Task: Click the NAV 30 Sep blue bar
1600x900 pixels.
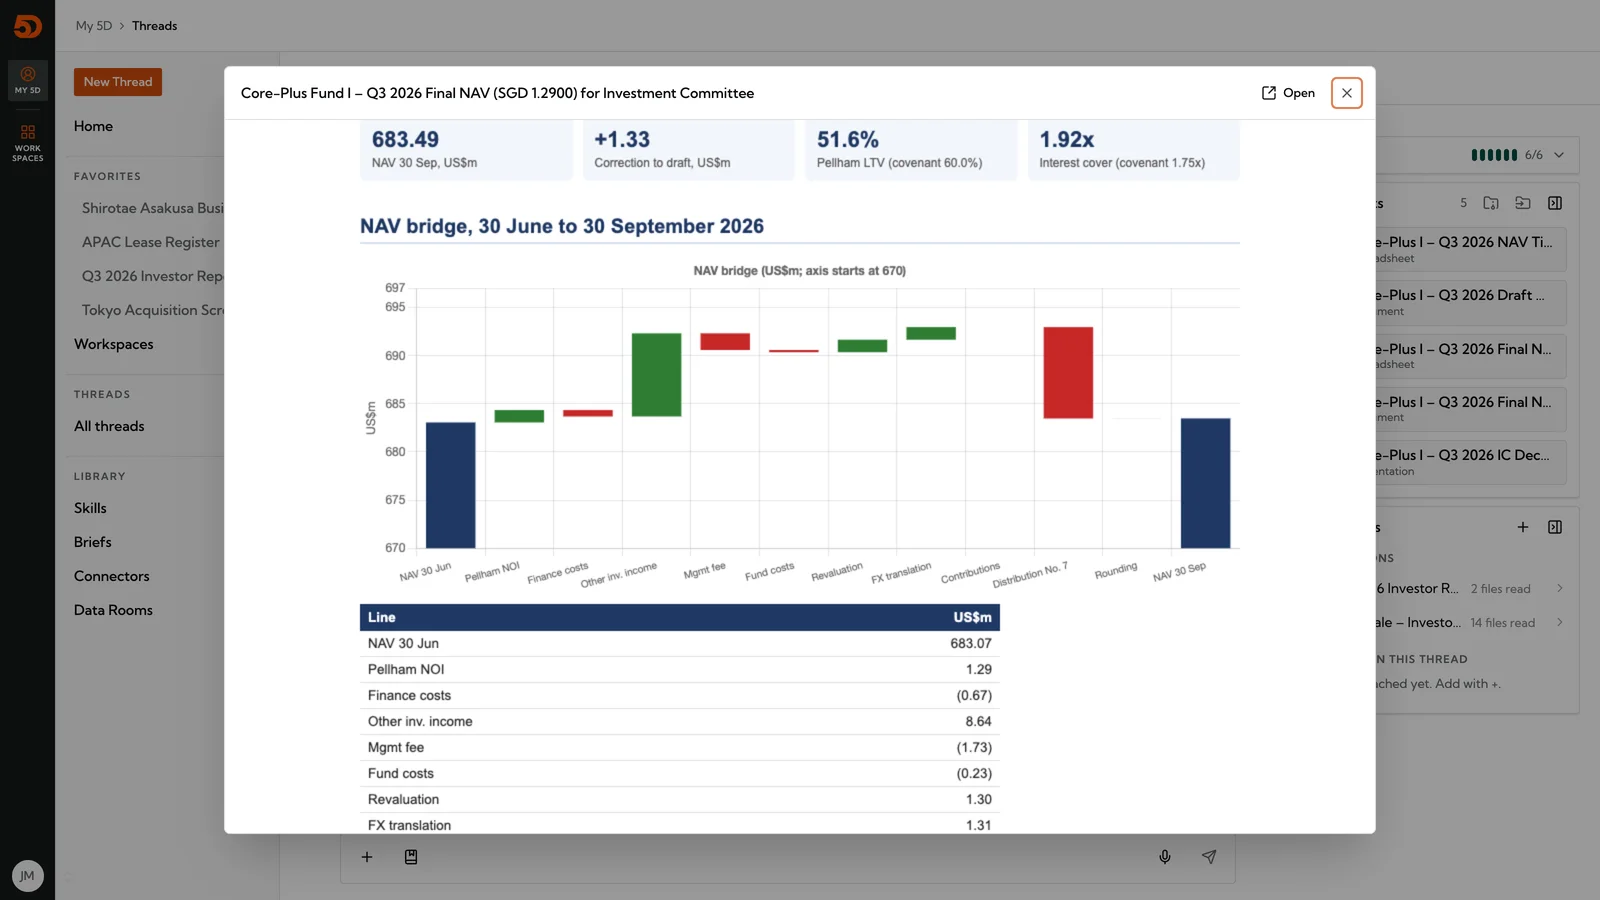Action: pyautogui.click(x=1205, y=483)
